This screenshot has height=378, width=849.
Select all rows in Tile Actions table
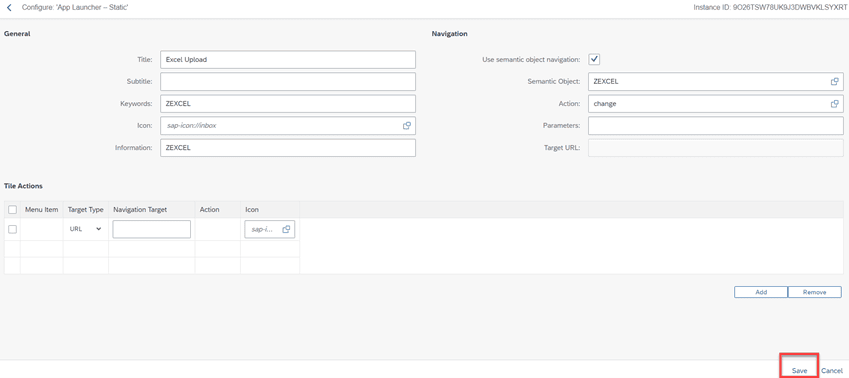(x=12, y=210)
